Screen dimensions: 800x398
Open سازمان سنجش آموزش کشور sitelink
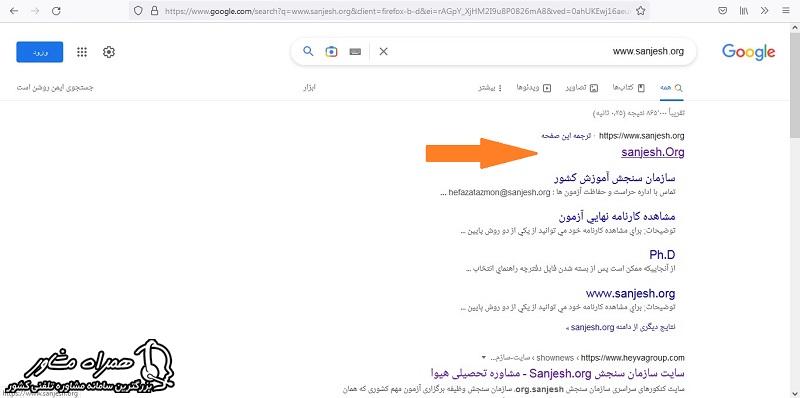tap(614, 178)
